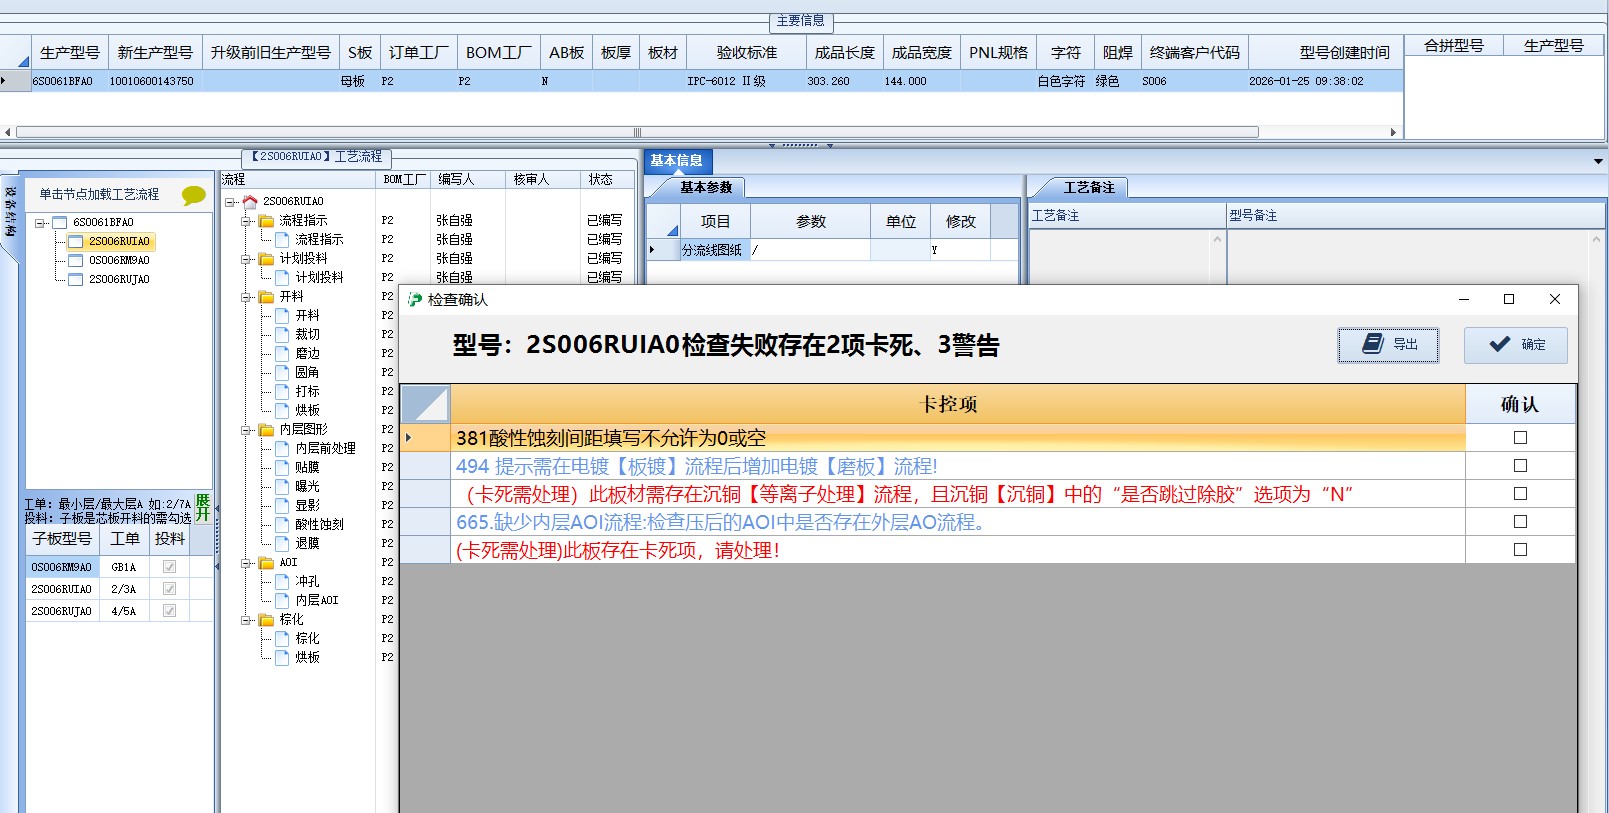Switch to the 基本参数 tab

pos(706,188)
